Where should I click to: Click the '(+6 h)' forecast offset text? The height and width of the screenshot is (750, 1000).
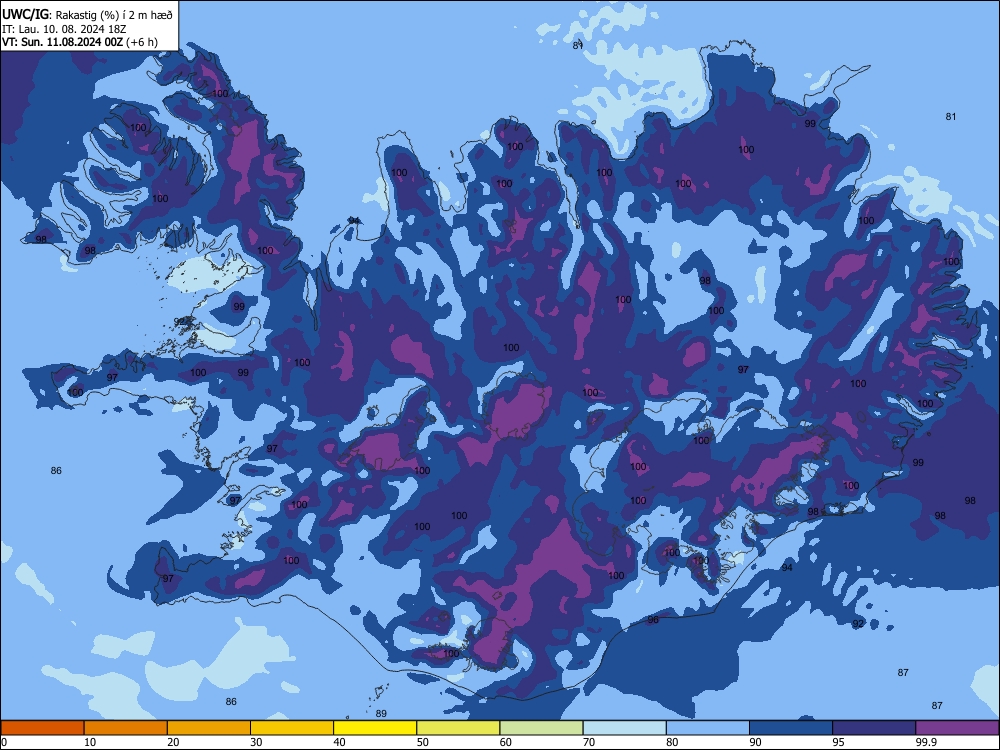tap(142, 42)
